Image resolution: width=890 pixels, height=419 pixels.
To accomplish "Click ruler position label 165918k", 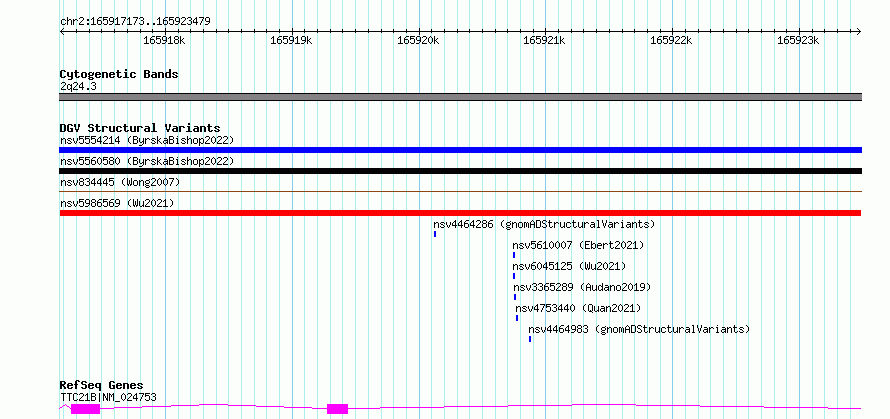I will (x=163, y=40).
